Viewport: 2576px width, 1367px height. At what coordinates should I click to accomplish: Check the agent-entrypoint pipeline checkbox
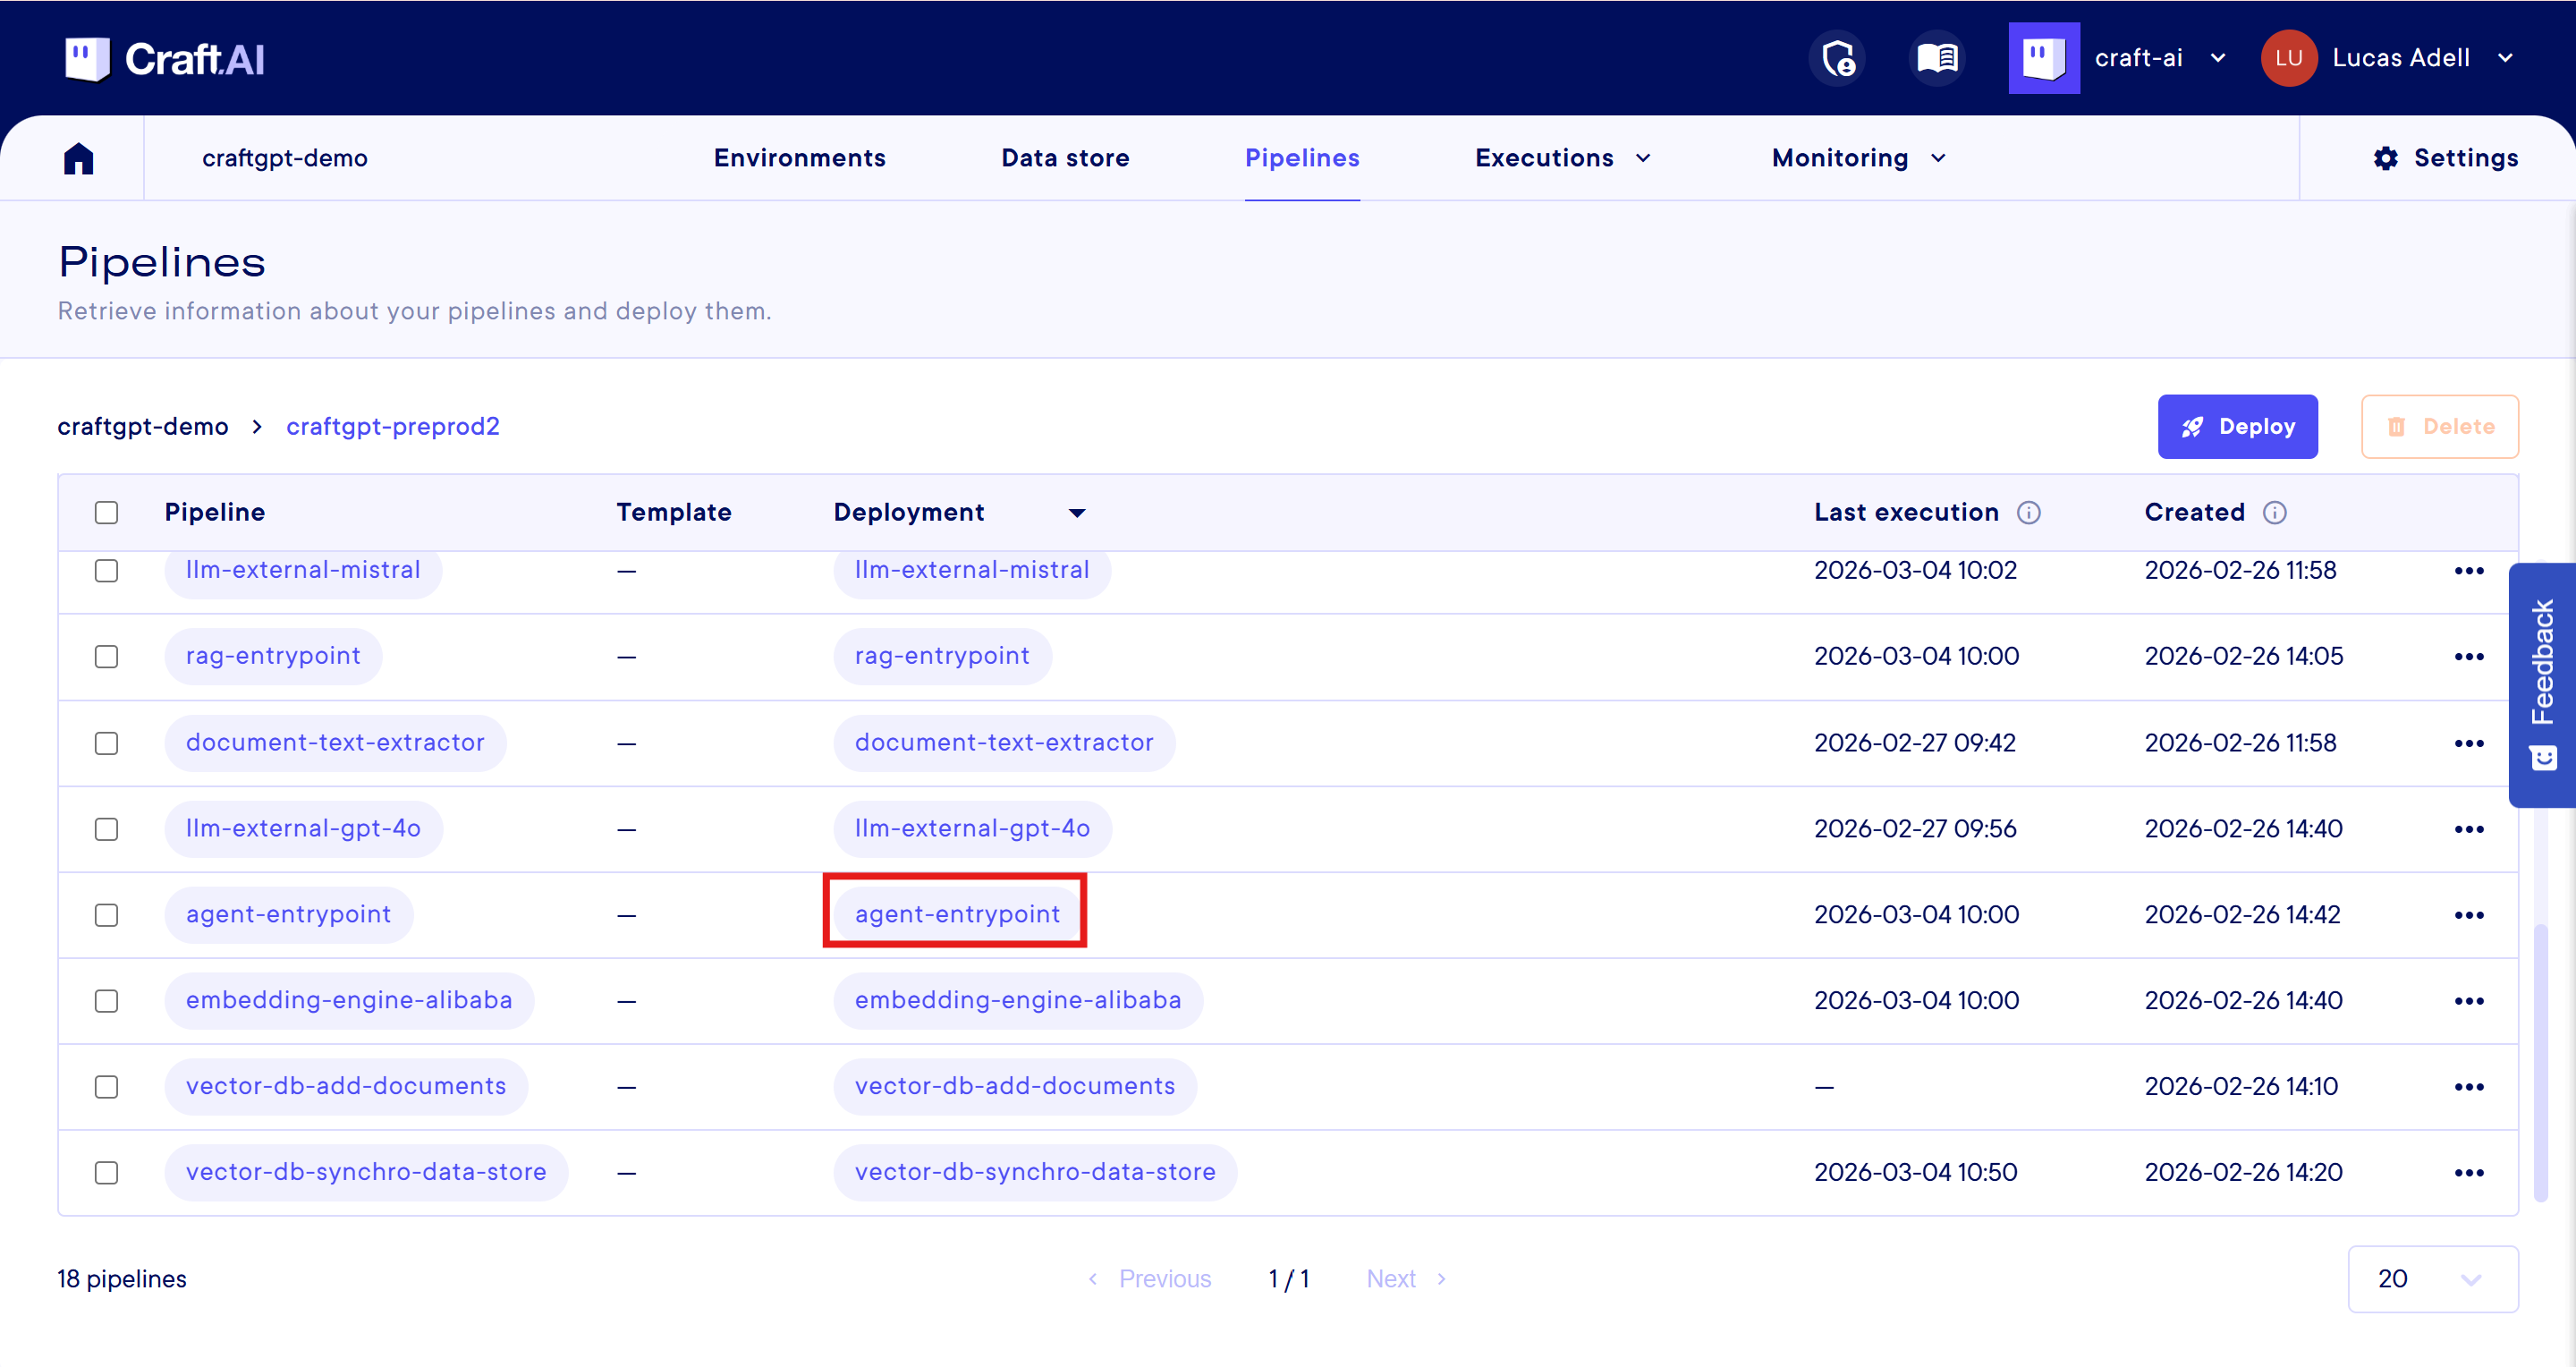[x=106, y=915]
